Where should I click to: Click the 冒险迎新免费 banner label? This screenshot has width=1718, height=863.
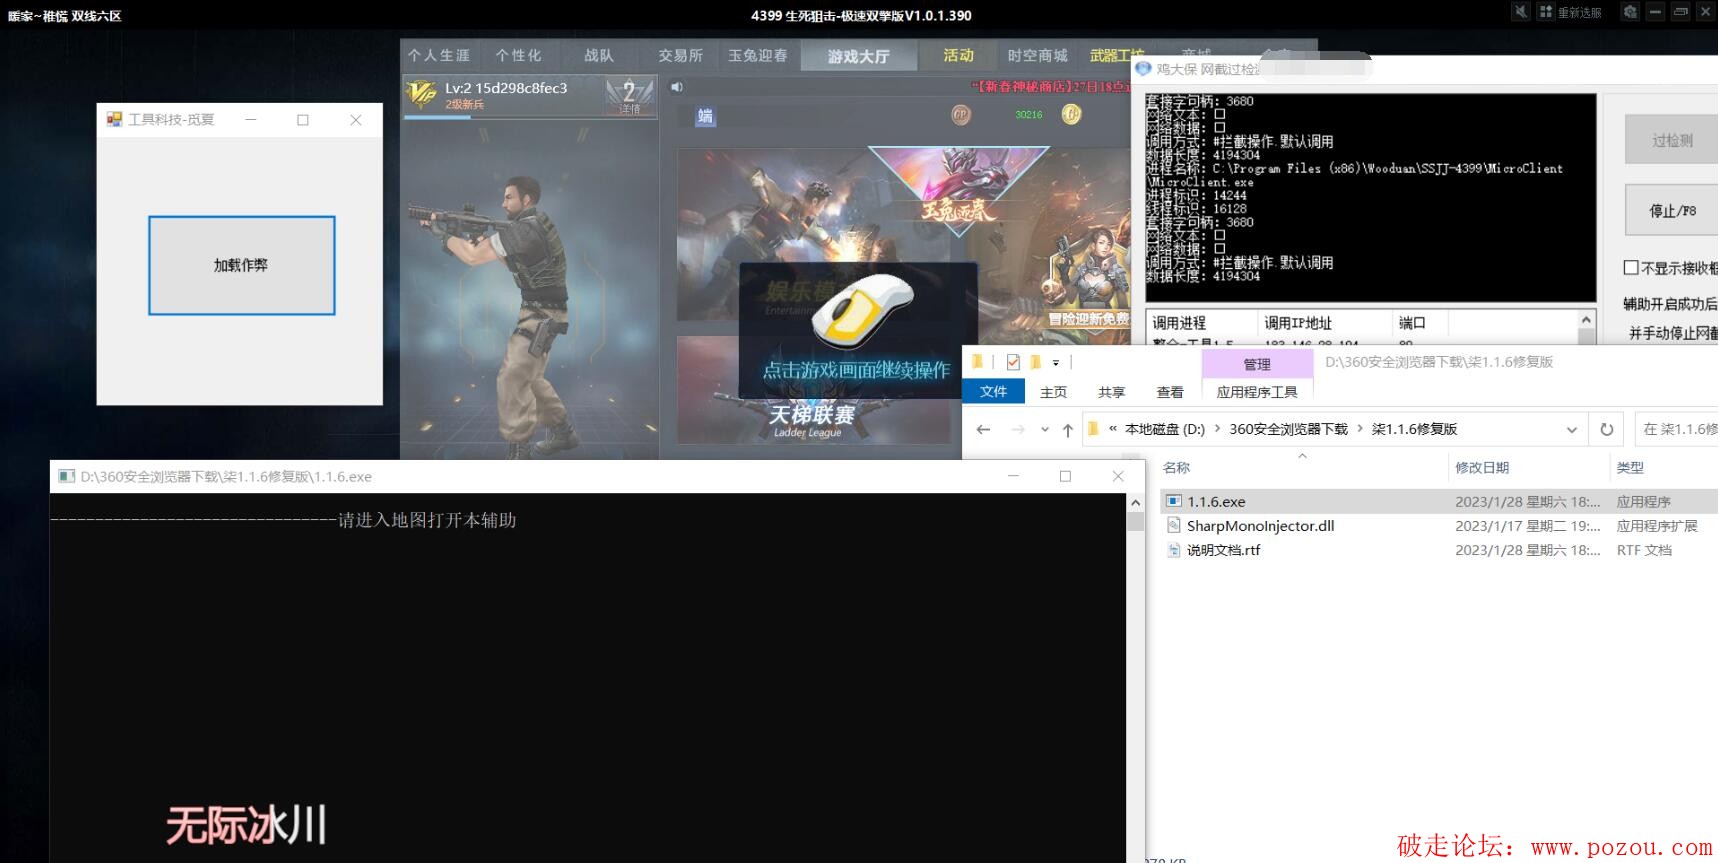click(x=1088, y=319)
